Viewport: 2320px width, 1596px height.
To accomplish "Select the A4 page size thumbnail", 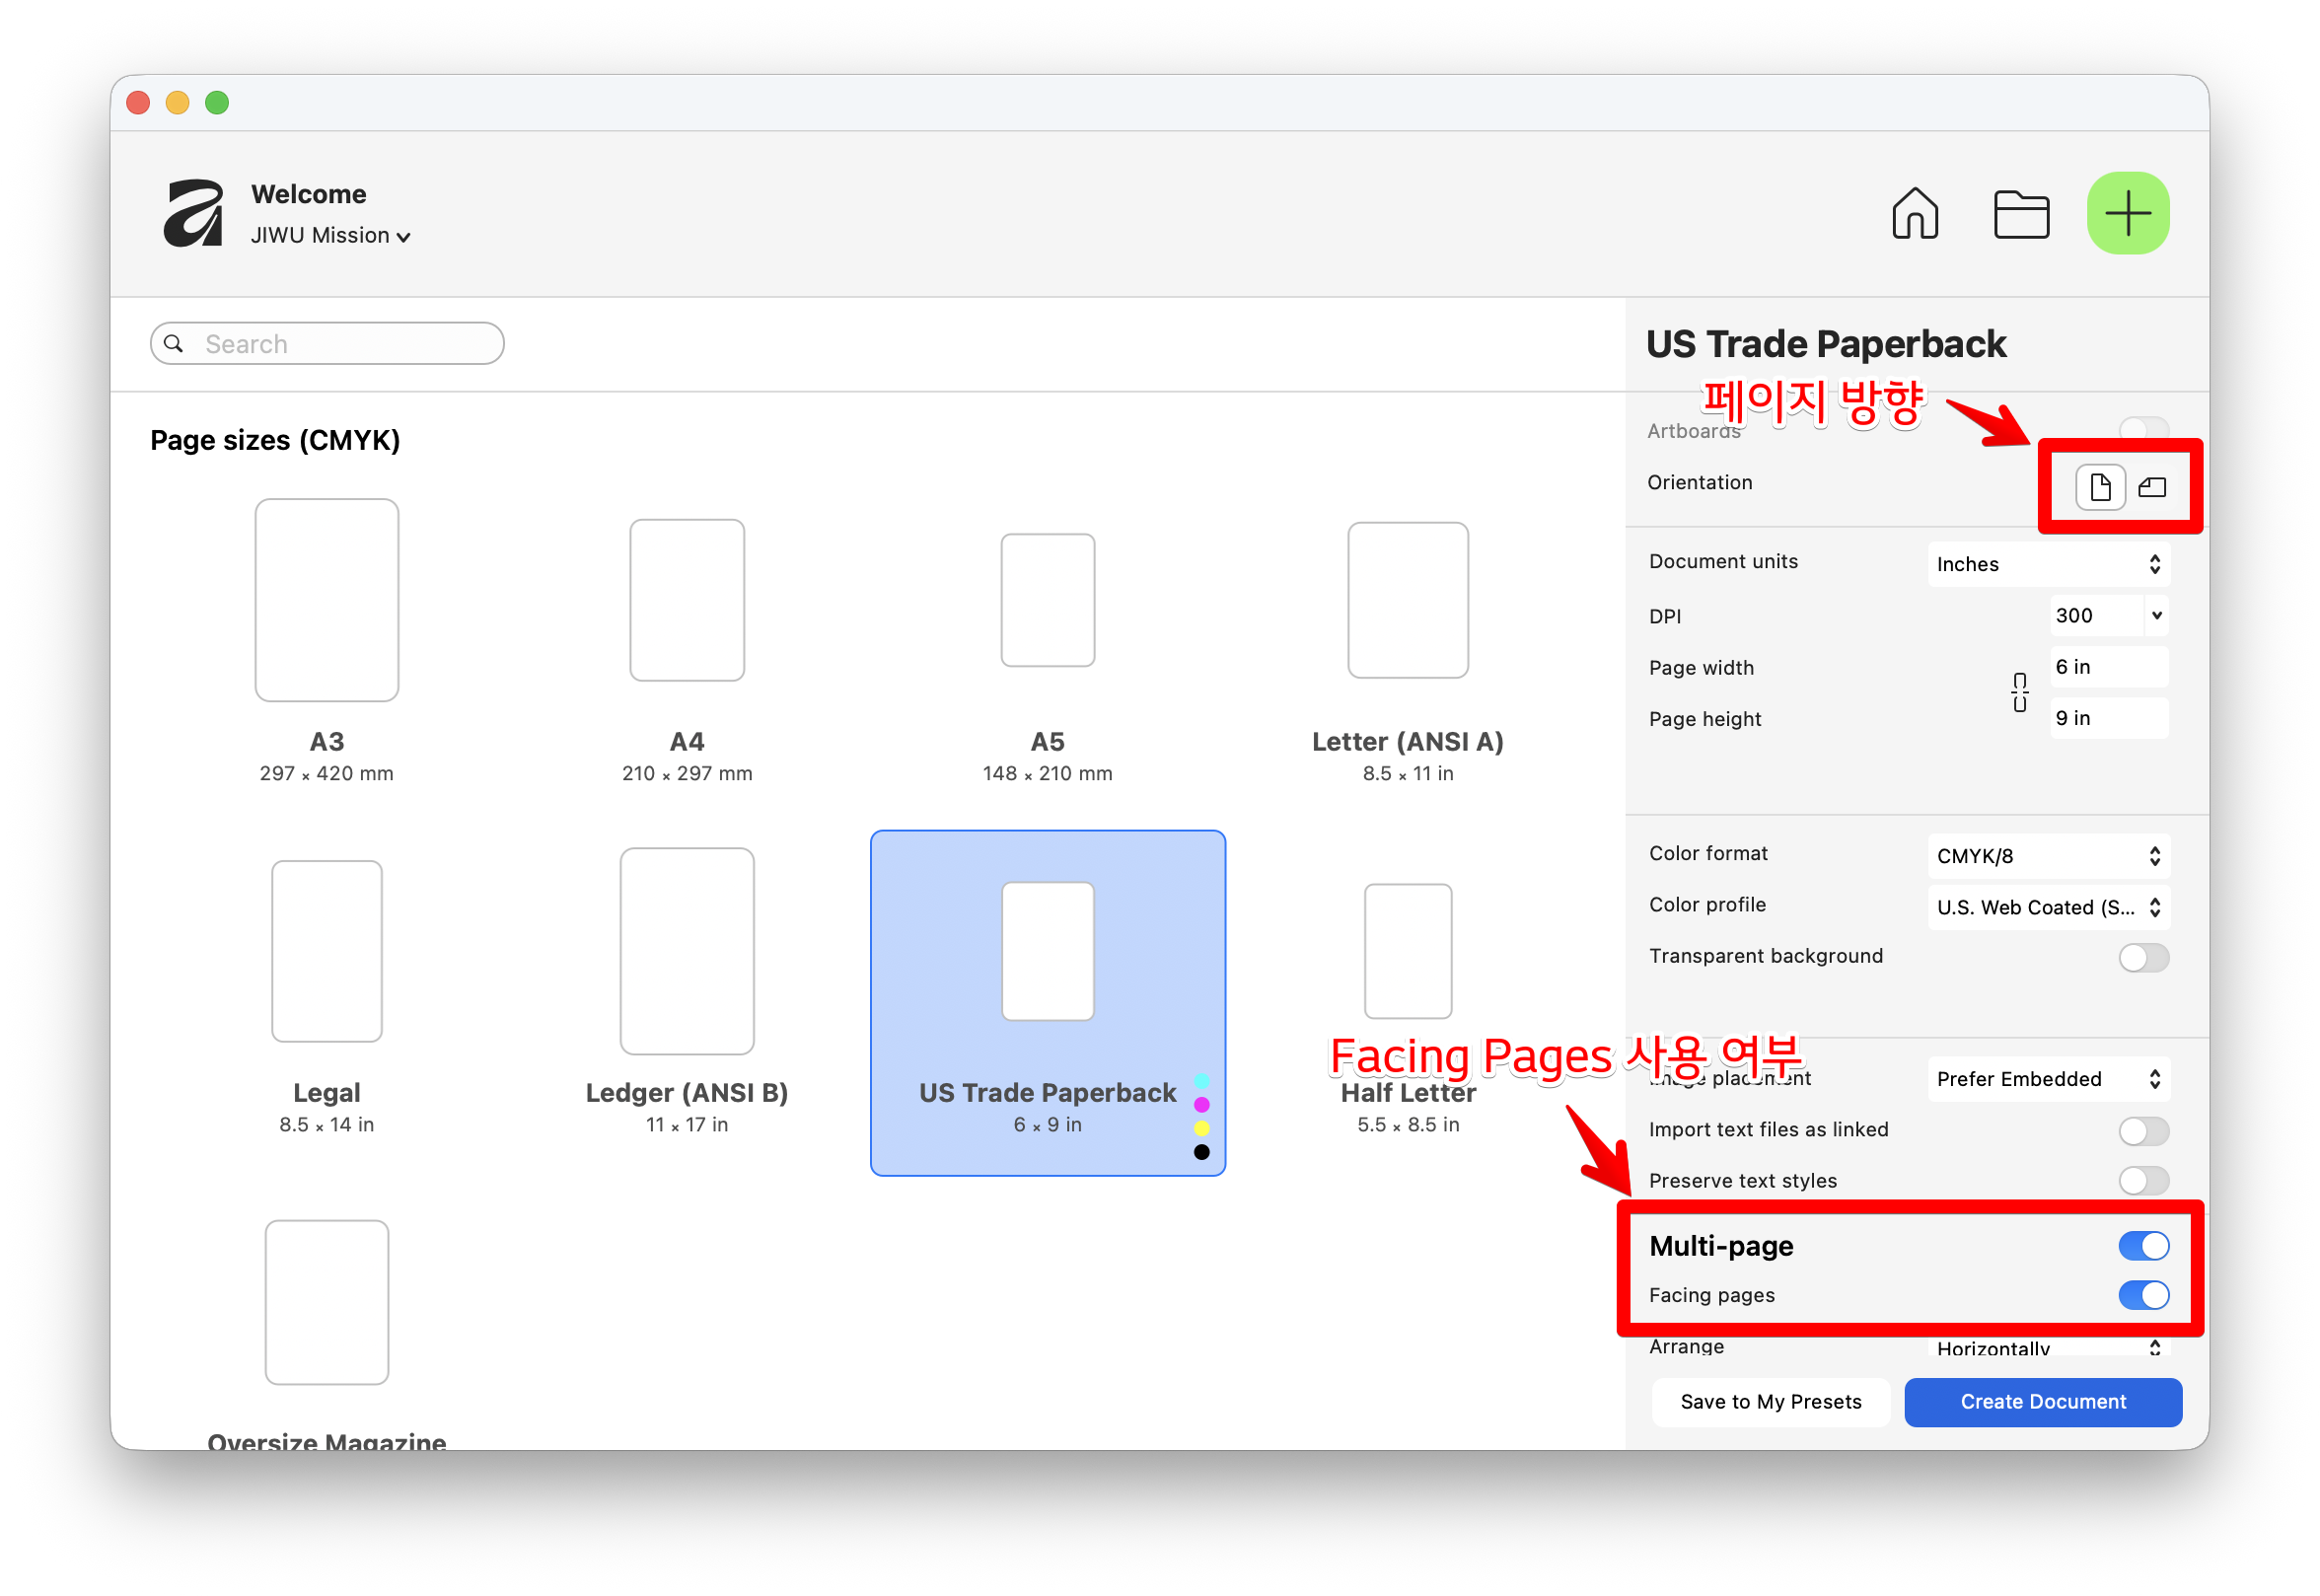I will 687,600.
